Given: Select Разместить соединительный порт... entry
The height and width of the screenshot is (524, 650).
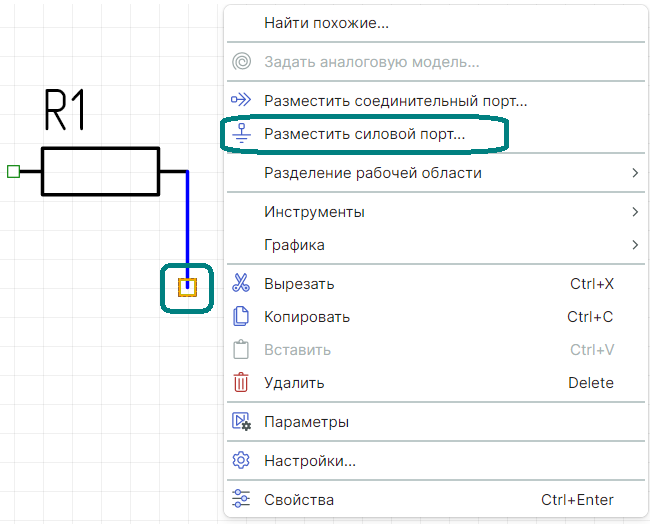Looking at the screenshot, I should tap(395, 100).
